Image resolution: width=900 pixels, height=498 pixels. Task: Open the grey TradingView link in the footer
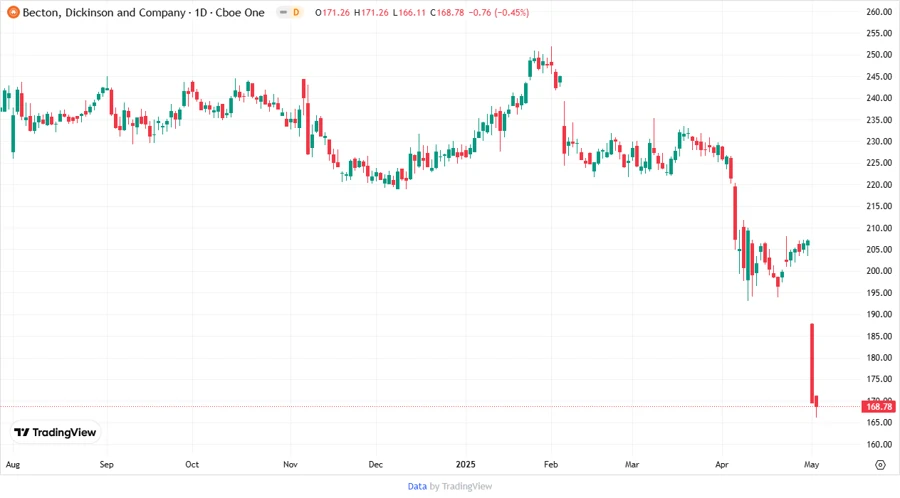tap(467, 486)
